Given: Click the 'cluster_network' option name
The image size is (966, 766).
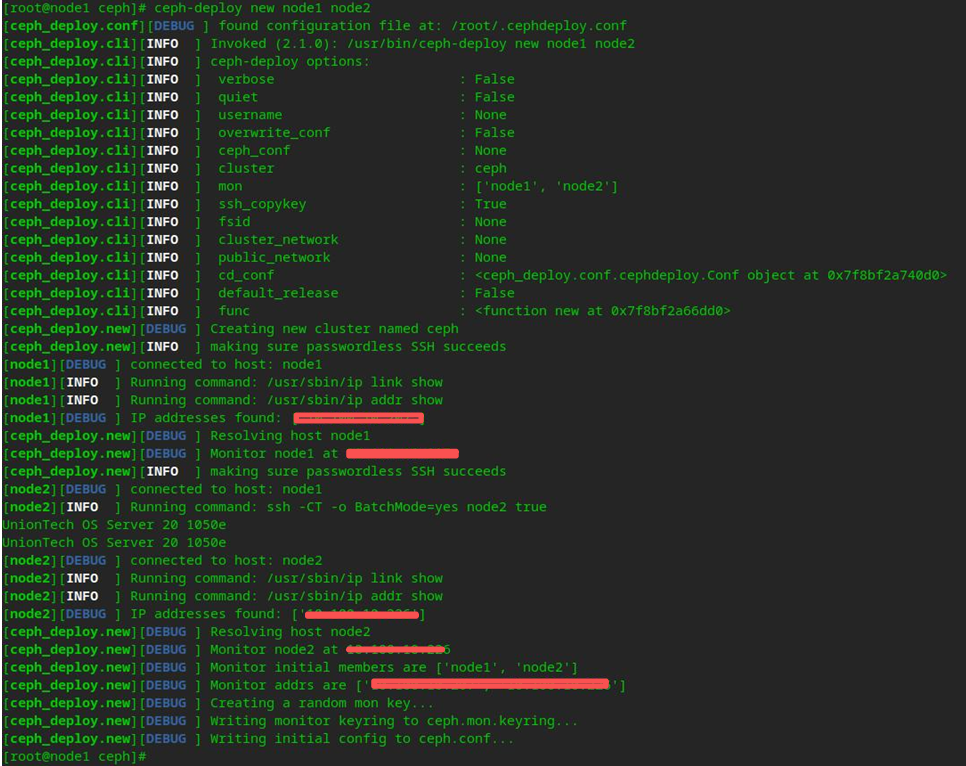Looking at the screenshot, I should [x=278, y=240].
